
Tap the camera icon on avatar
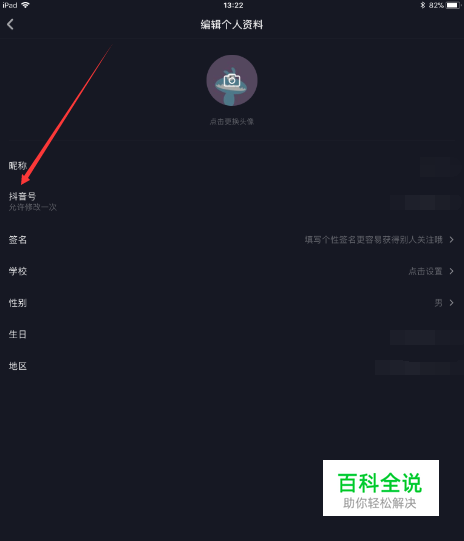click(x=232, y=80)
